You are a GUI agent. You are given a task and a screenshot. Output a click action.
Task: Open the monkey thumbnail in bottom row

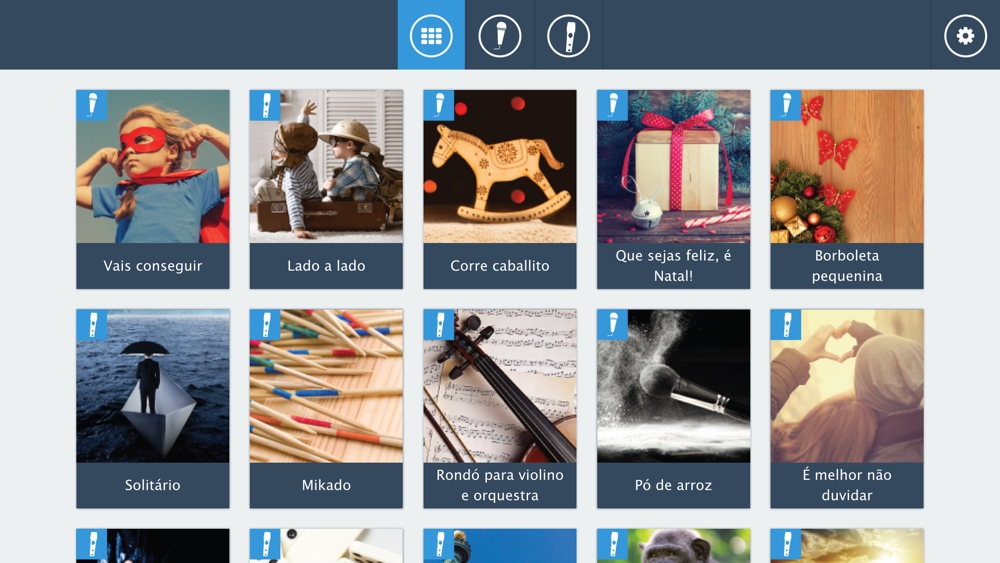coord(673,546)
